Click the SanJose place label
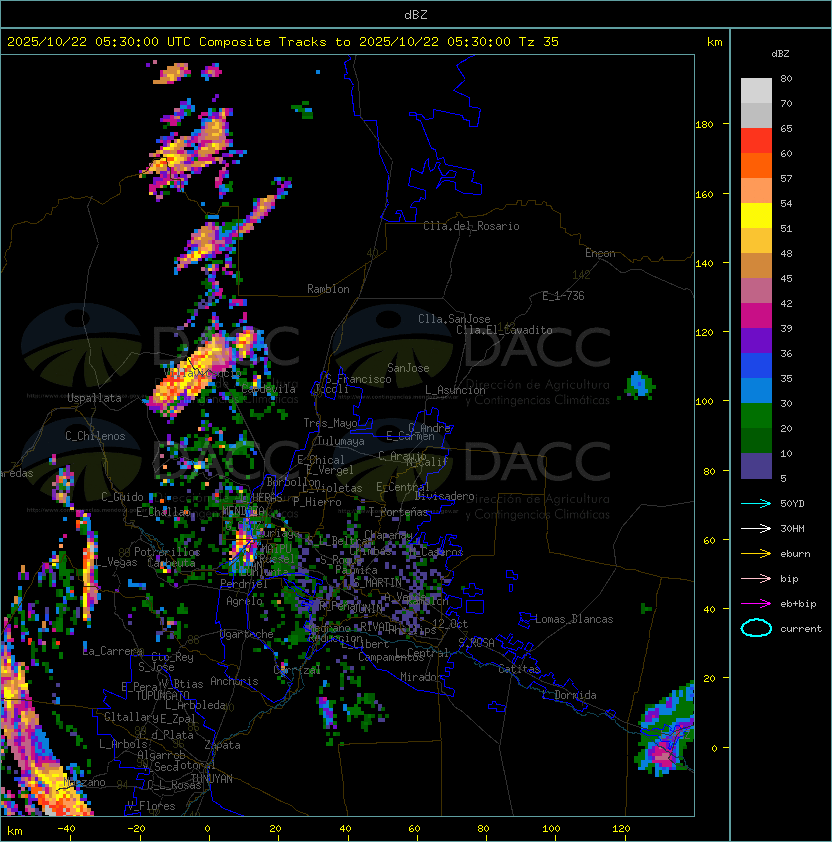Viewport: 832px width, 842px height. click(408, 368)
